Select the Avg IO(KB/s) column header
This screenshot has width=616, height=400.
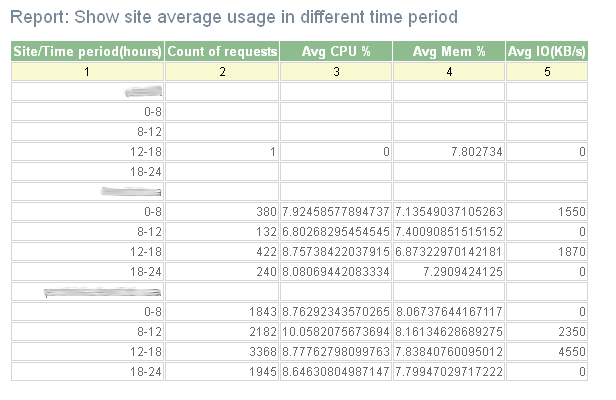547,51
